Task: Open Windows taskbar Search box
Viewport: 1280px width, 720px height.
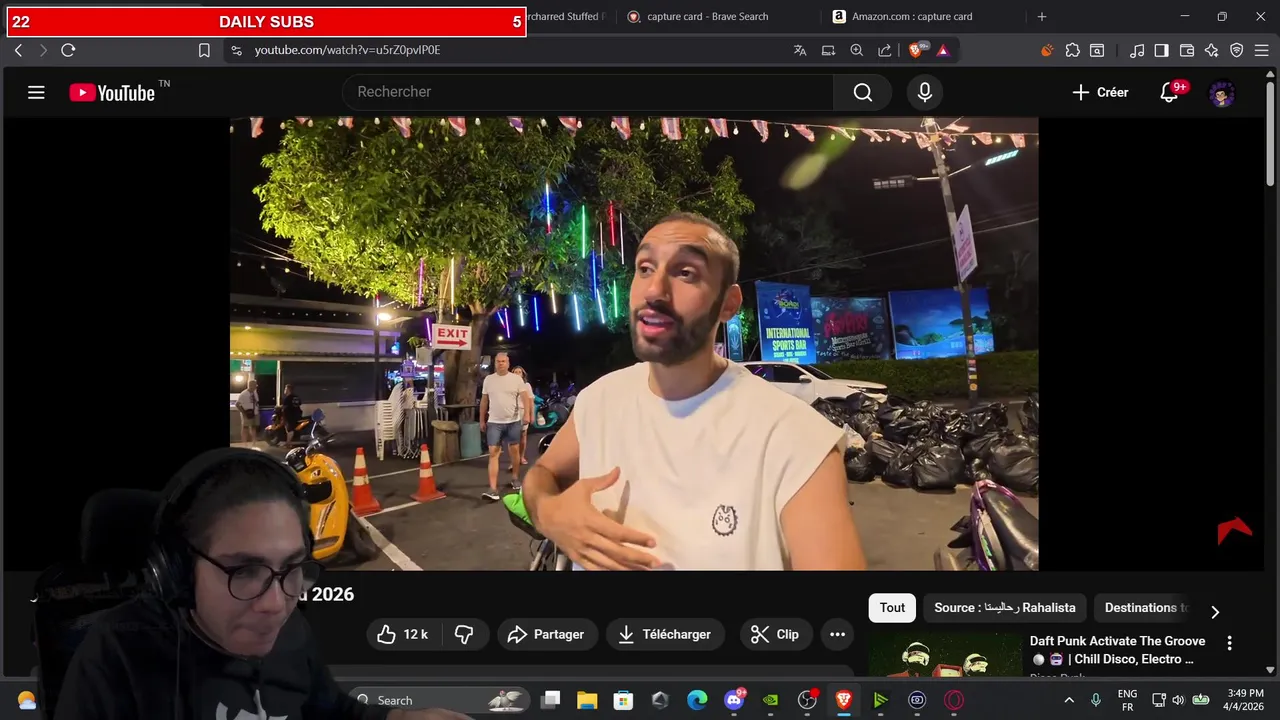Action: (440, 700)
